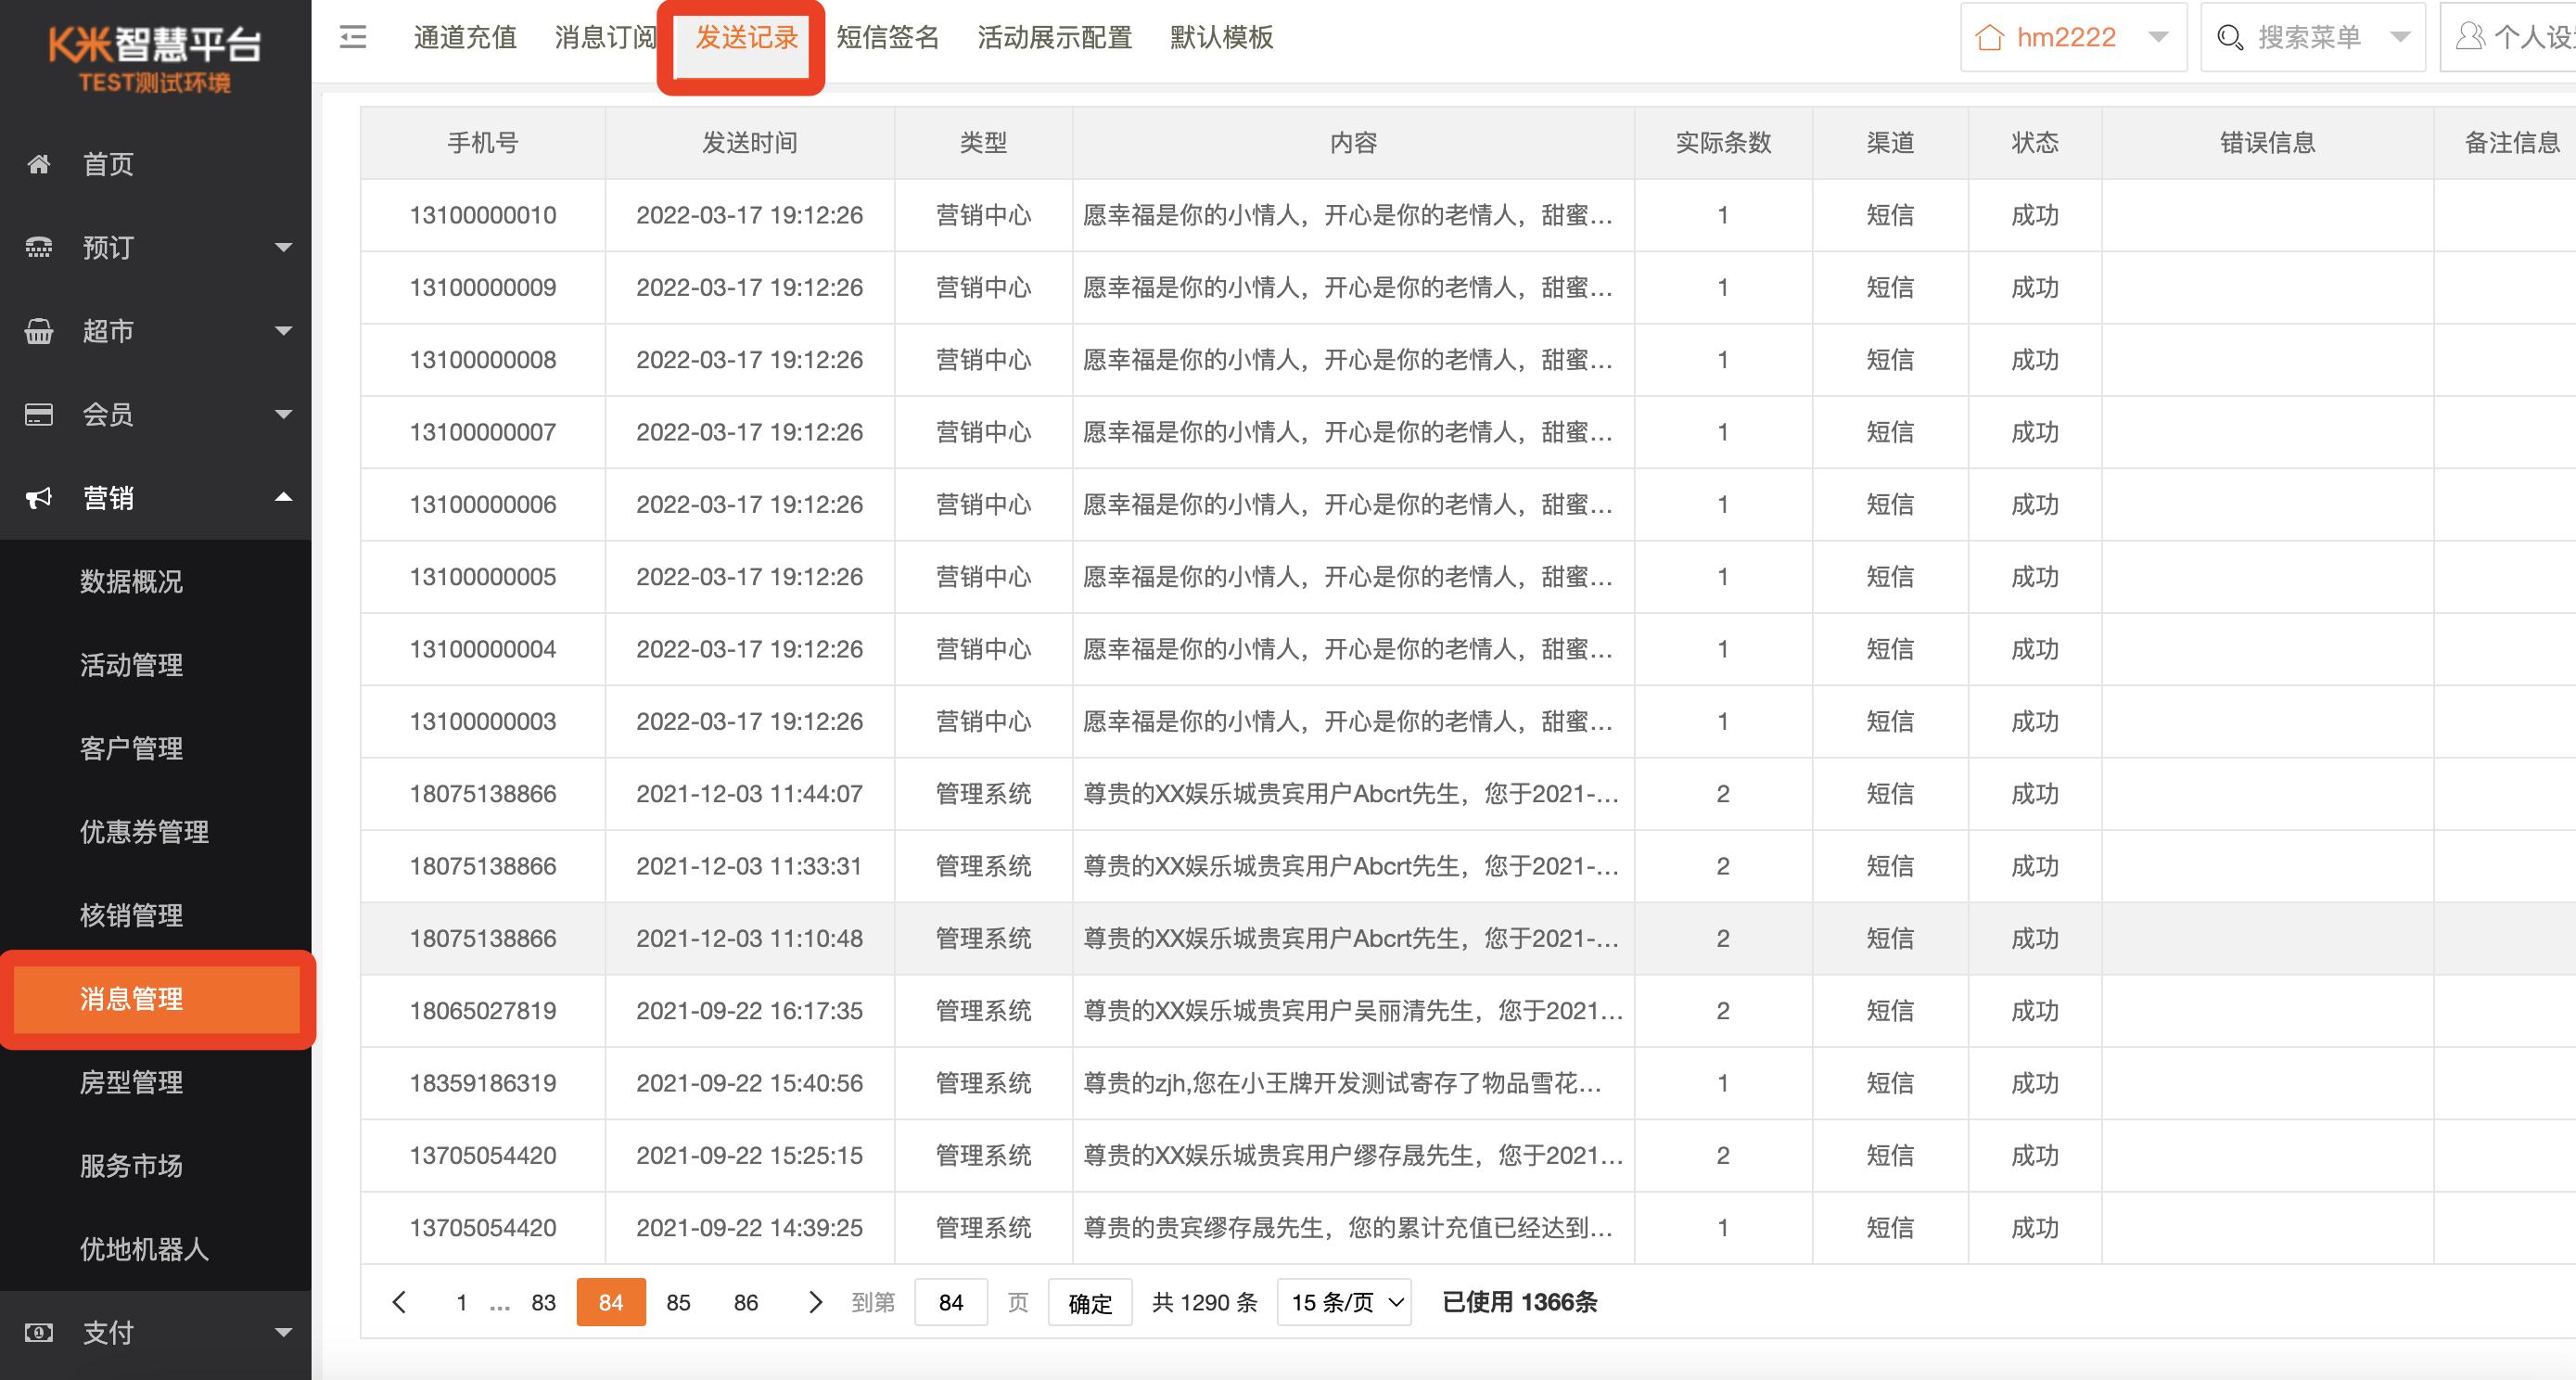Viewport: 2576px width, 1380px height.
Task: Go to page 1
Action: pos(461,1302)
